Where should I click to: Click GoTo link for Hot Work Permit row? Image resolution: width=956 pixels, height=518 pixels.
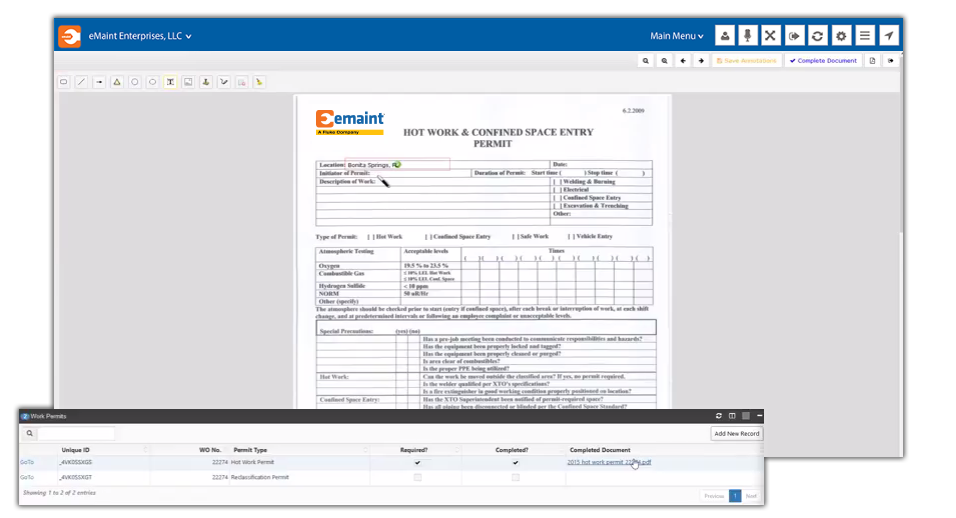pos(27,462)
